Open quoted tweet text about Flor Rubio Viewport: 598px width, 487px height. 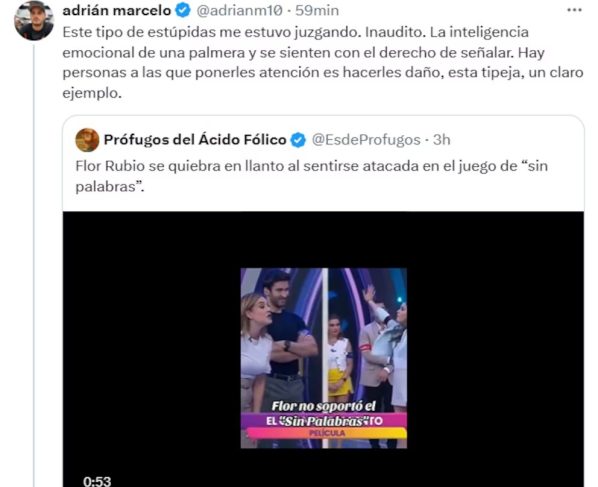(x=312, y=176)
